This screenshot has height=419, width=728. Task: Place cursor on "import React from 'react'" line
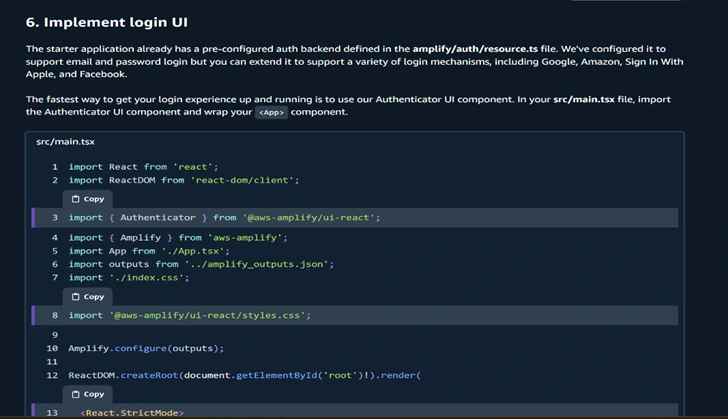coord(143,167)
